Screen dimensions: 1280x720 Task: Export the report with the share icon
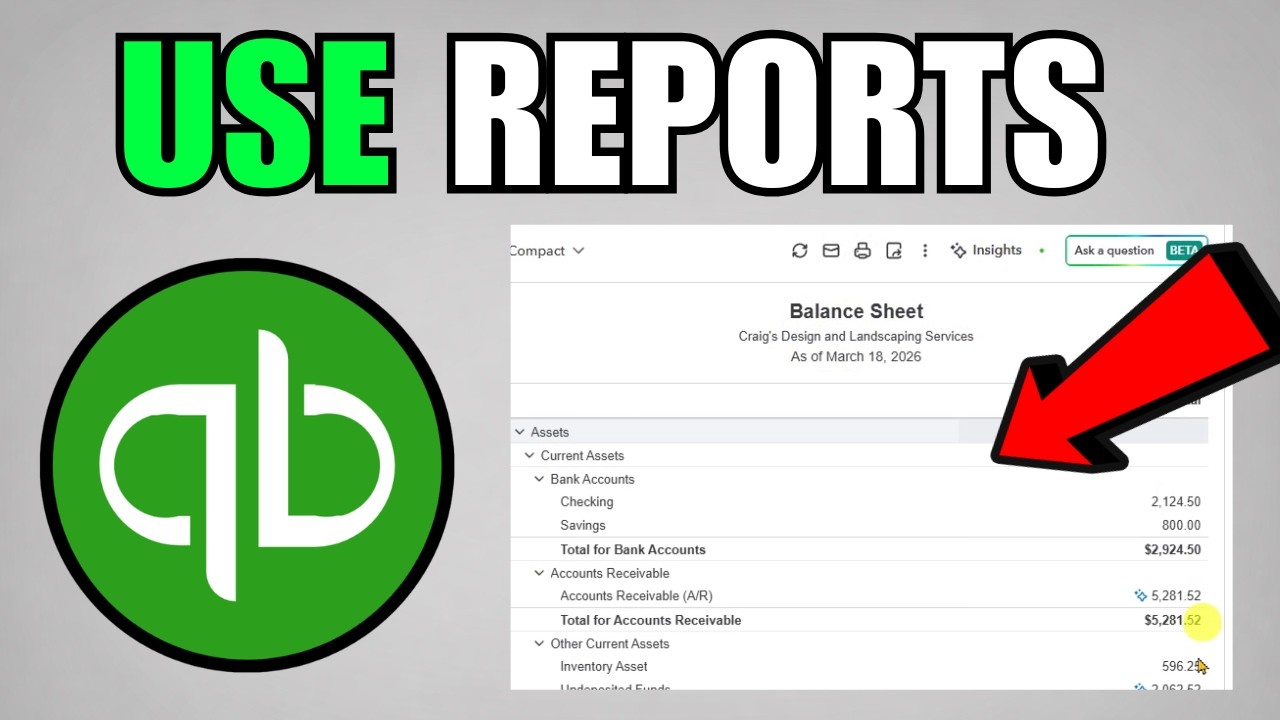tap(894, 251)
